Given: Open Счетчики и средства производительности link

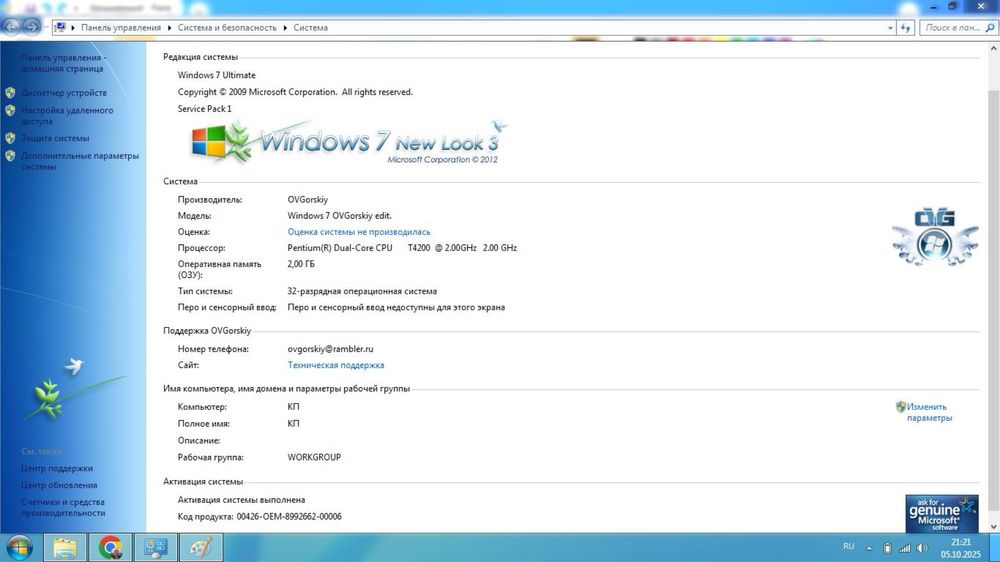Looking at the screenshot, I should 62,507.
